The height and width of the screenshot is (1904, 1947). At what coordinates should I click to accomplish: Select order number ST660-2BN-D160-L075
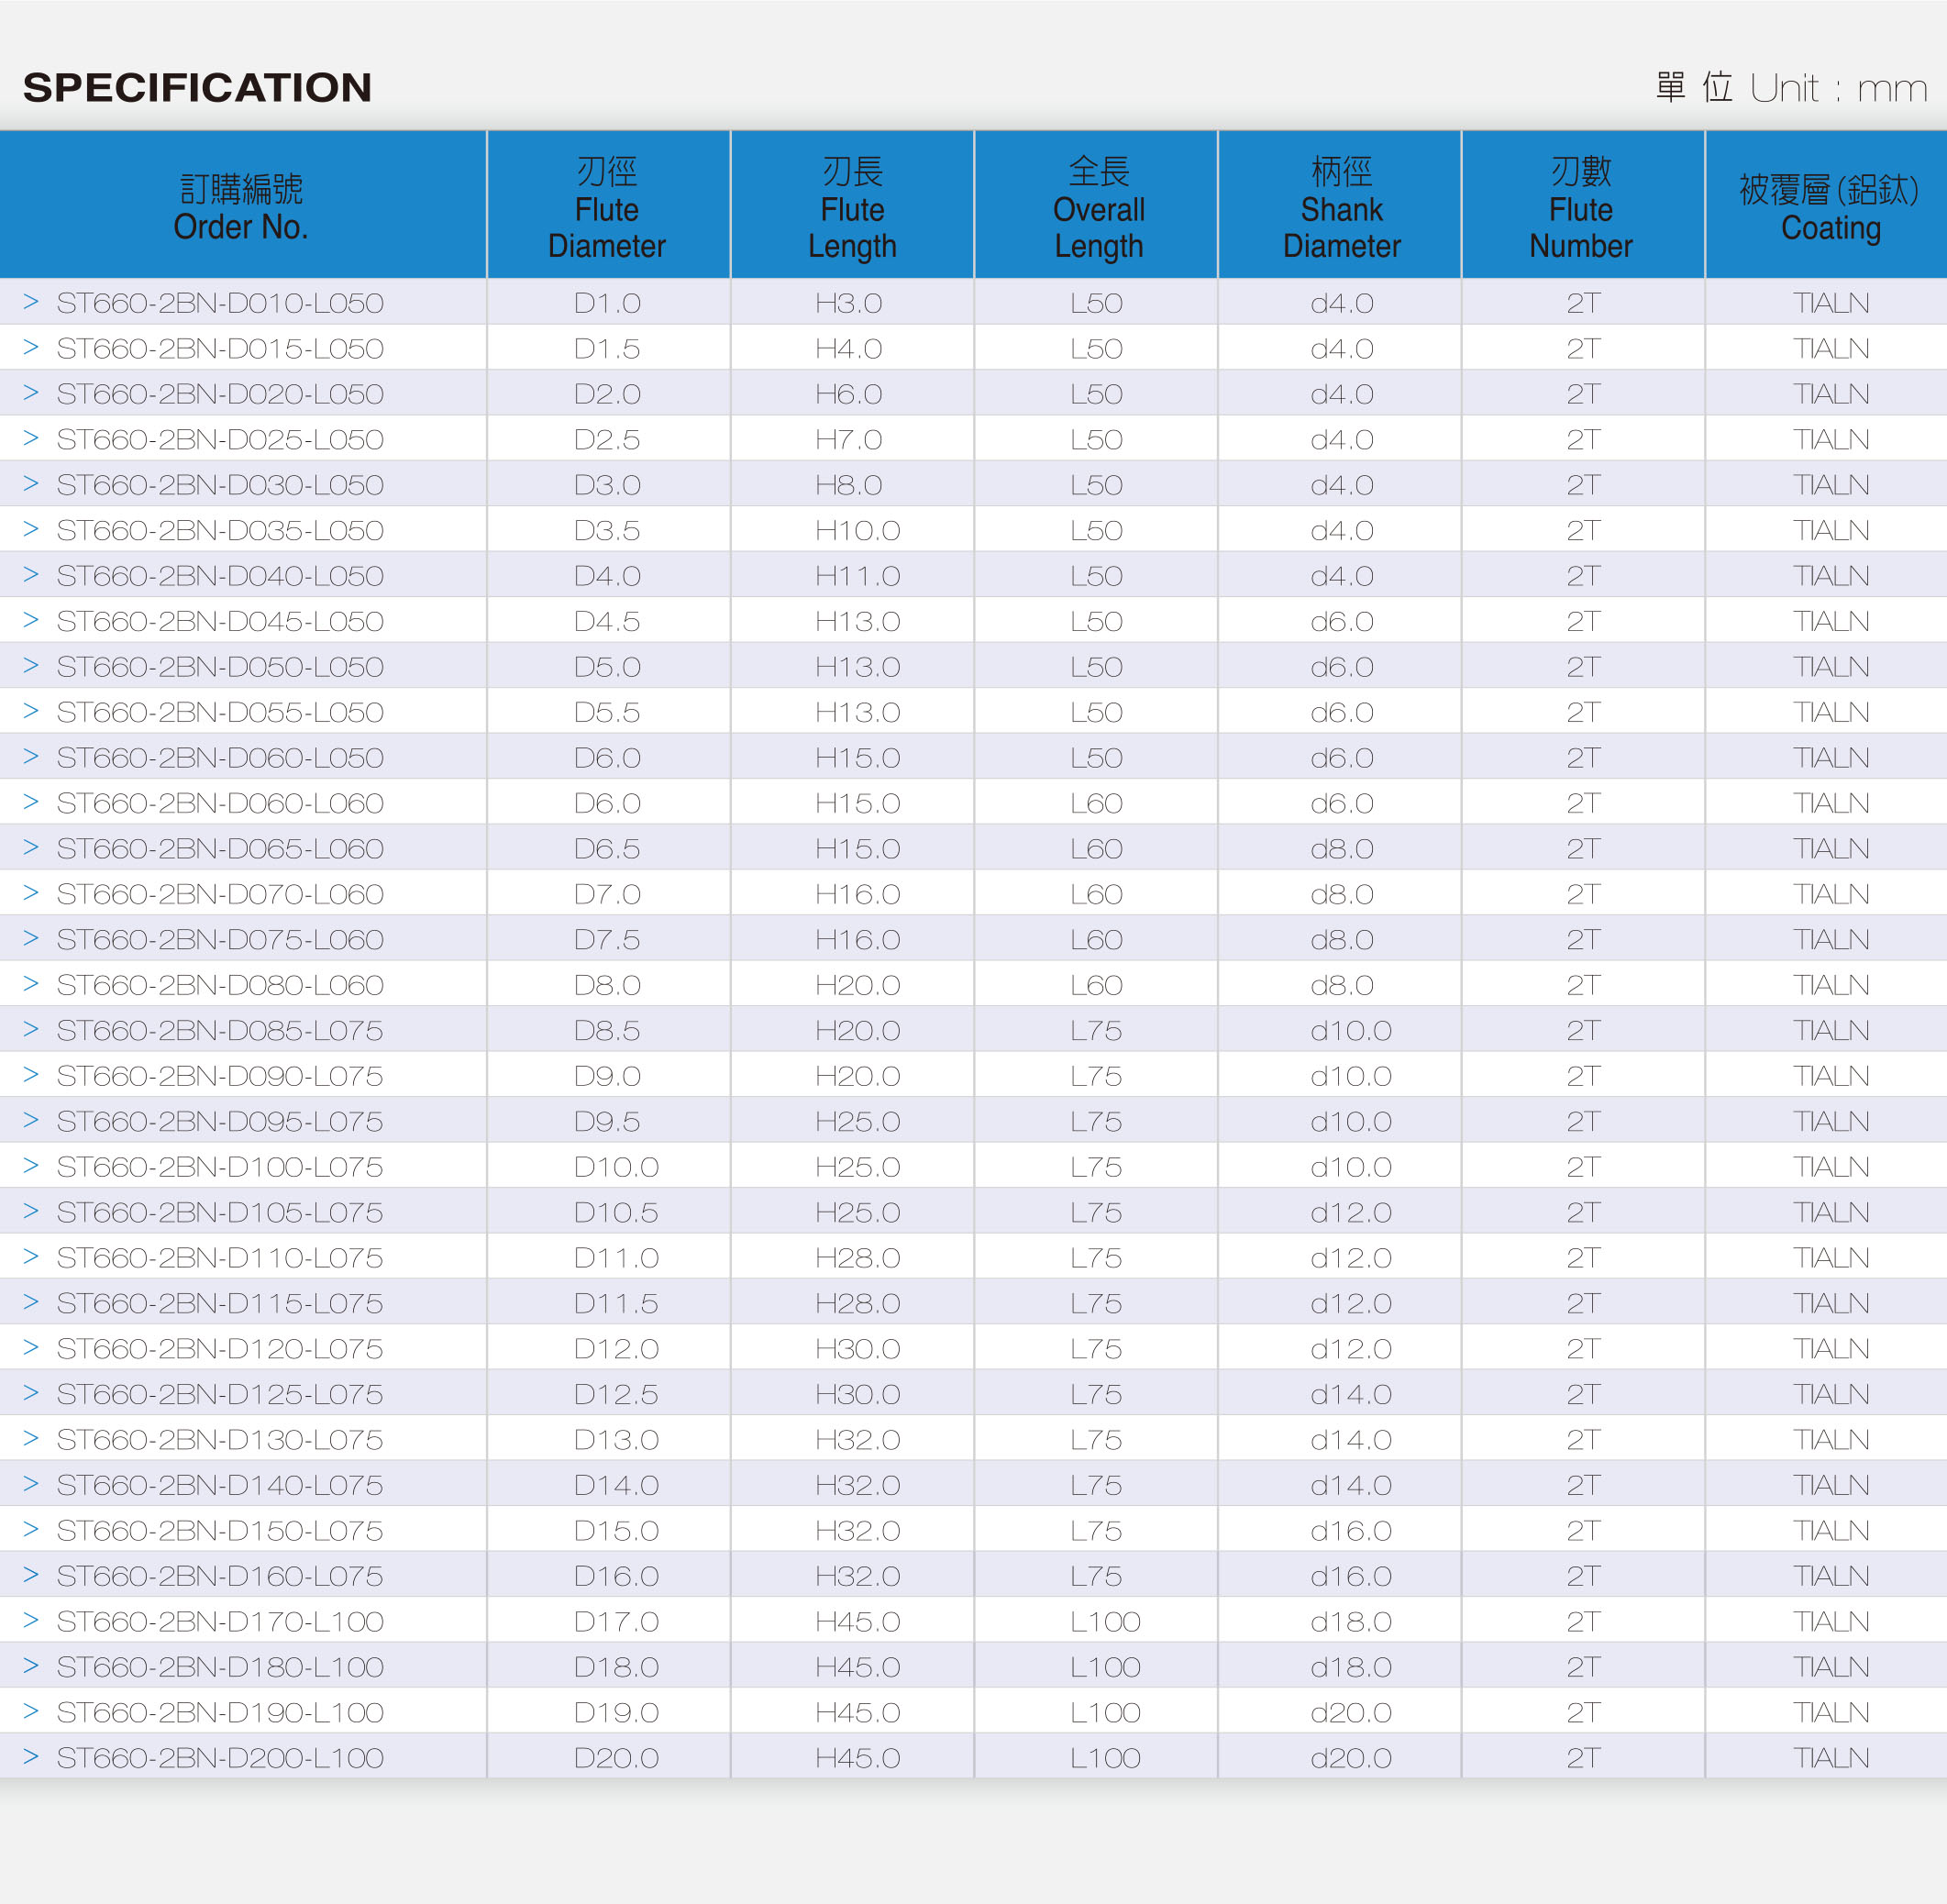coord(220,1576)
